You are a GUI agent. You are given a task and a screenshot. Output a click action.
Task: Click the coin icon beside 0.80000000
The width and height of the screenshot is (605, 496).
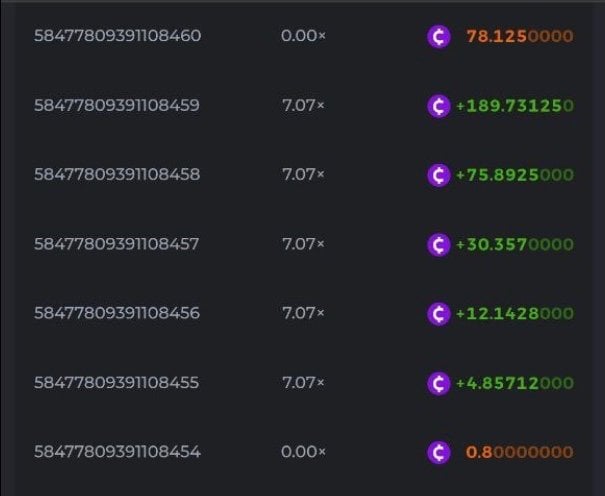point(437,452)
